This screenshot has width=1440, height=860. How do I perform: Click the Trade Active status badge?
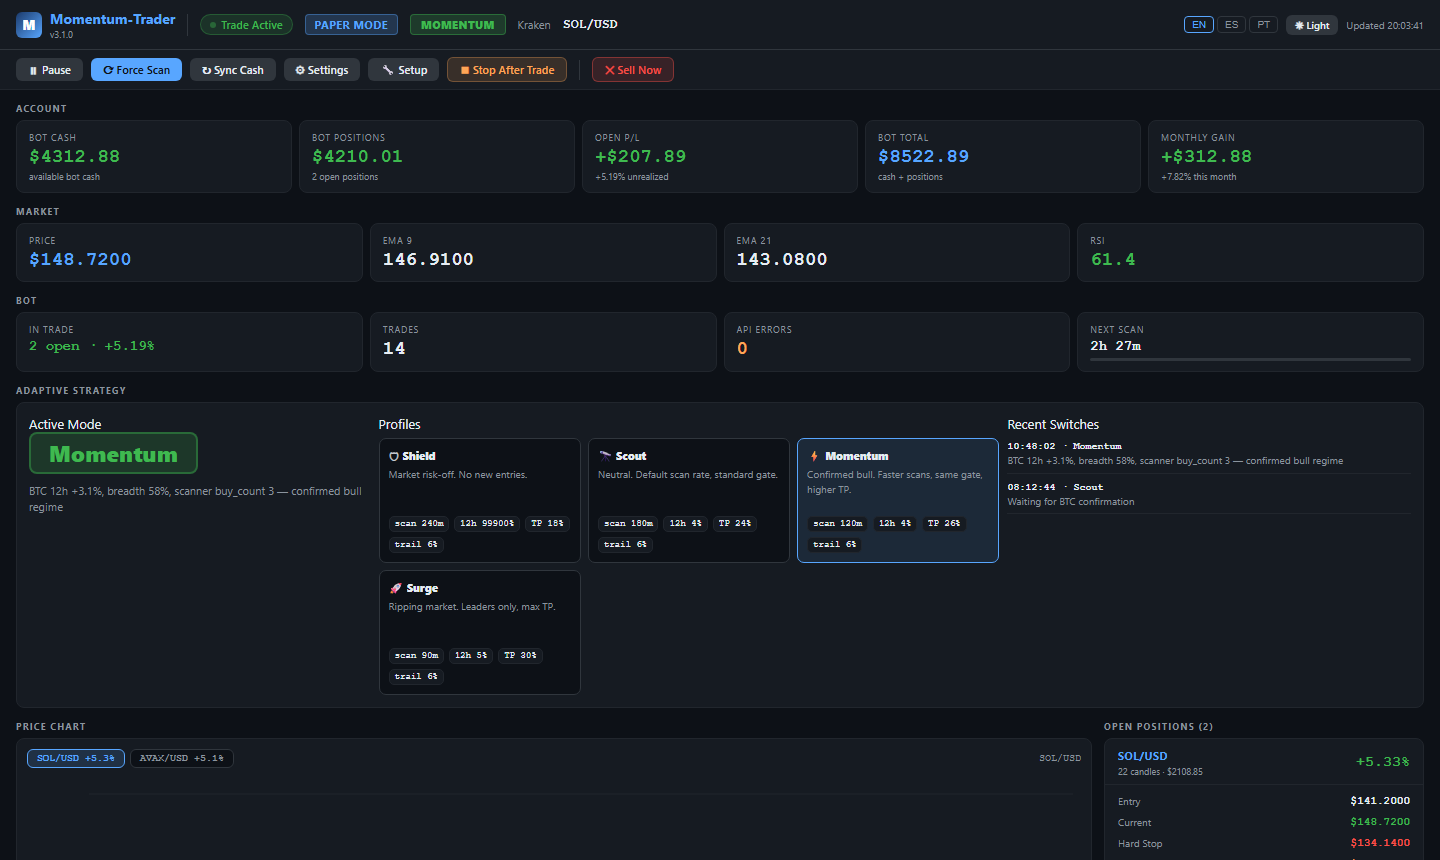(246, 25)
